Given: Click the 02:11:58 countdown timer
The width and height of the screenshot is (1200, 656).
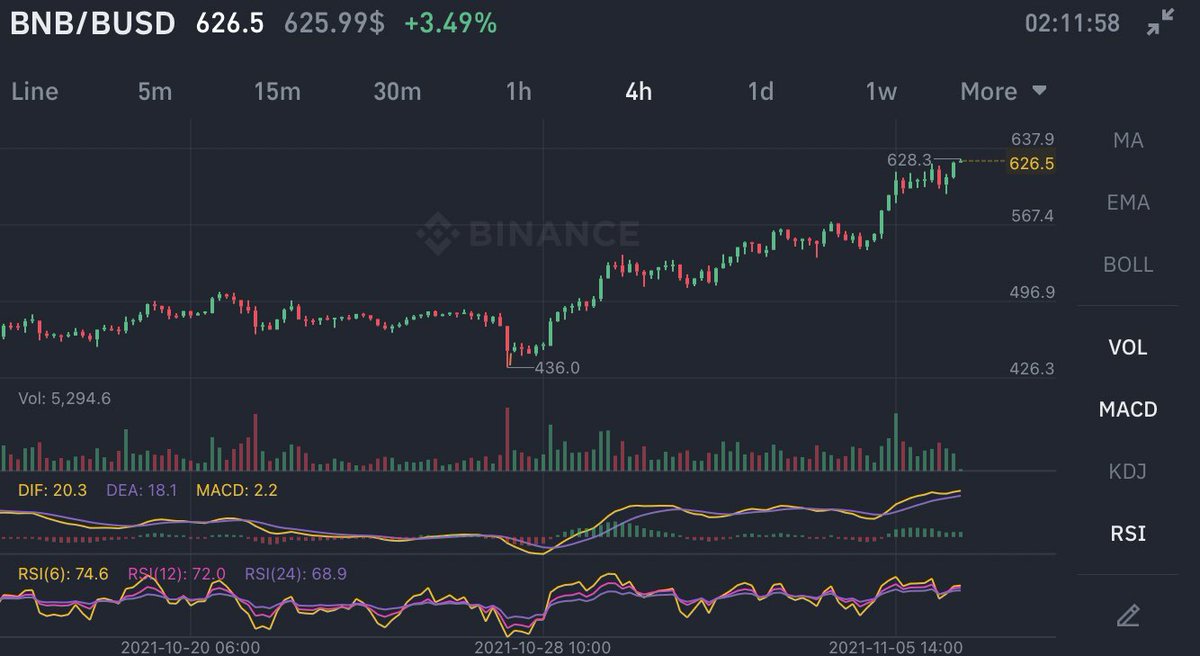Looking at the screenshot, I should (x=1072, y=23).
